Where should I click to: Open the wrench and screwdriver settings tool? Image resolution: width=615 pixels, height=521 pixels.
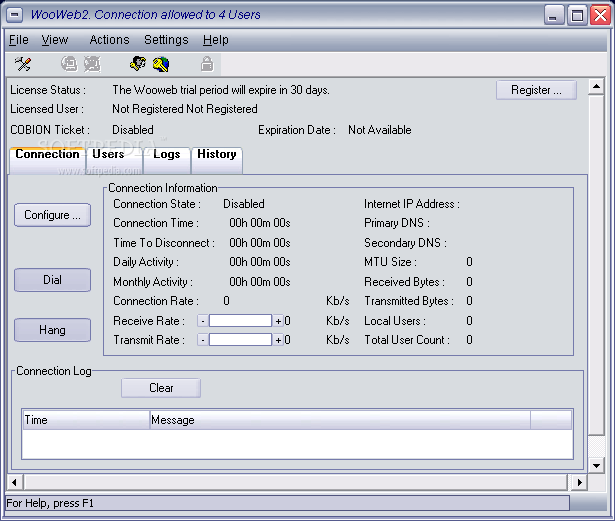pos(23,64)
